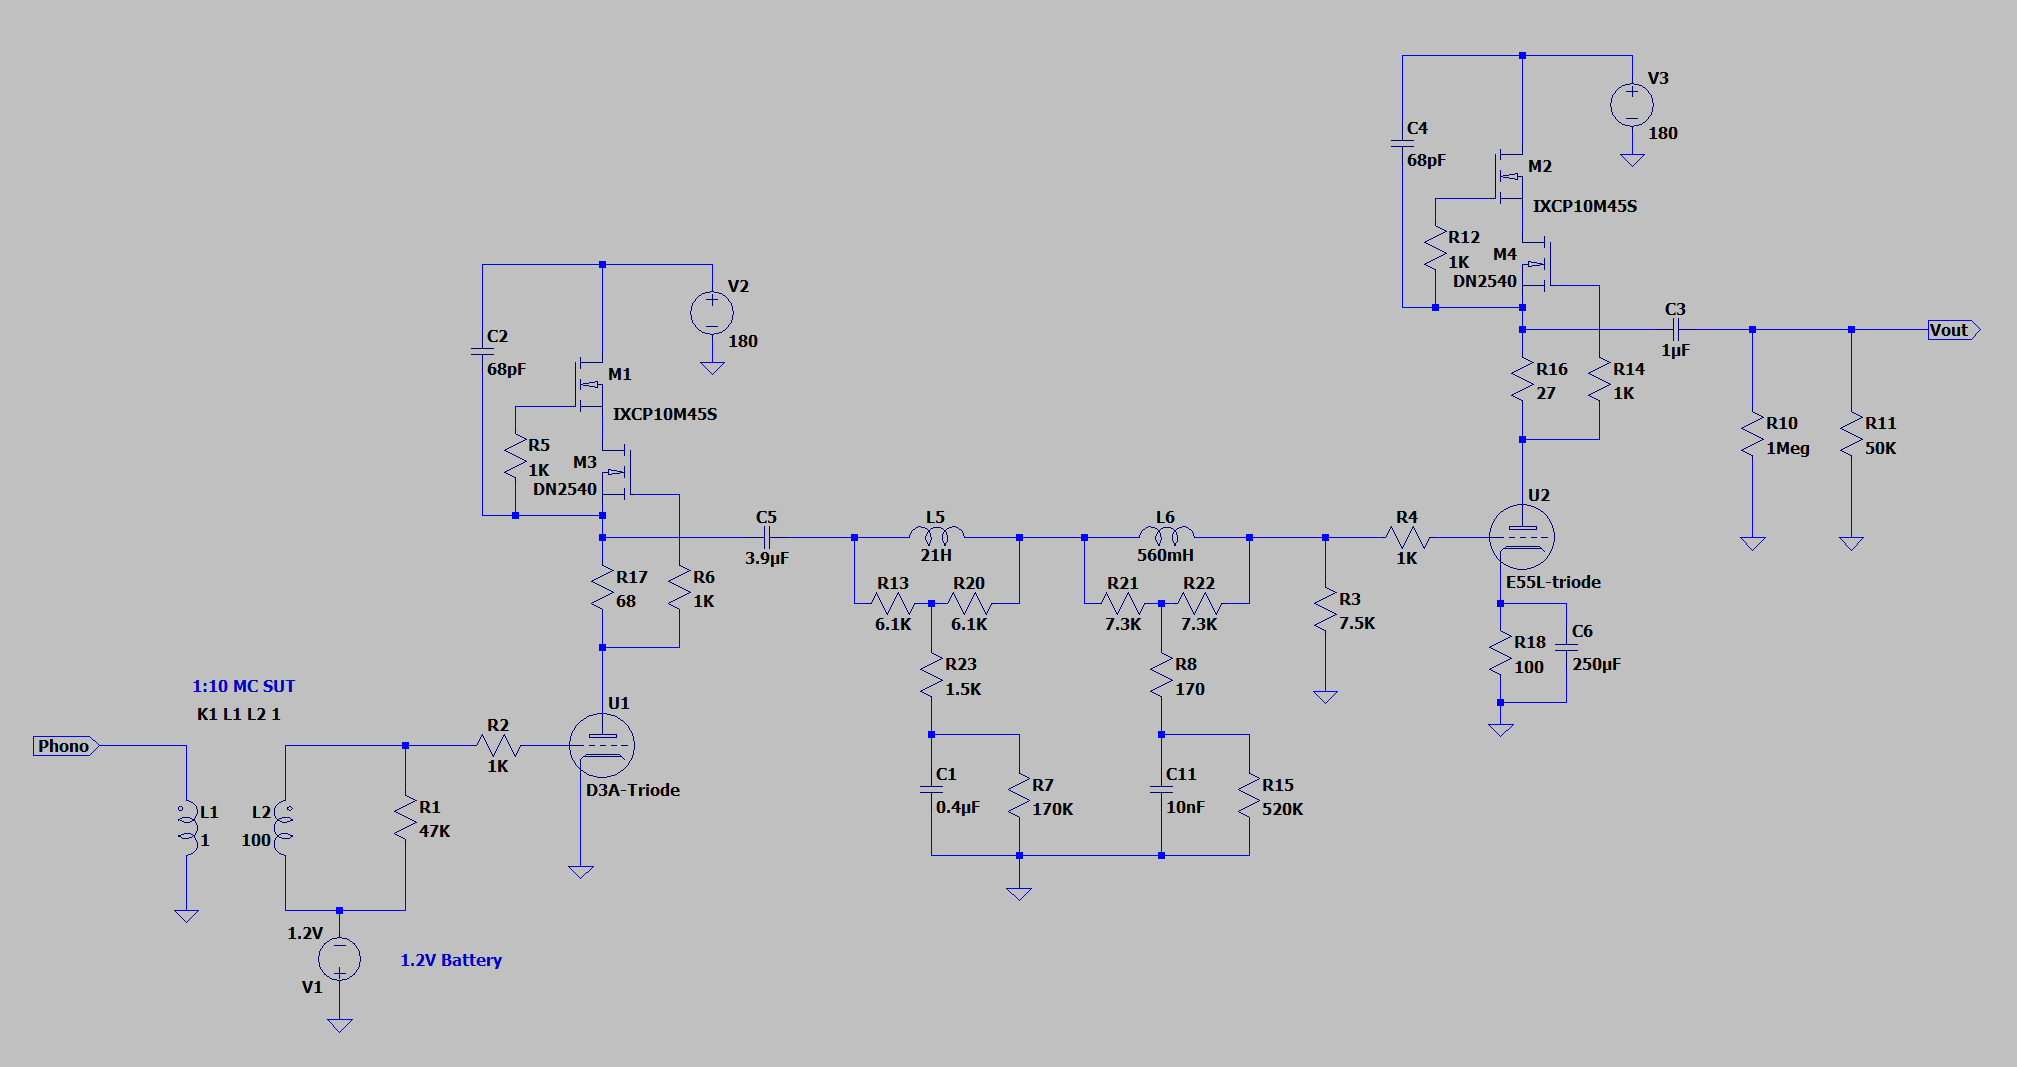The image size is (2017, 1067).
Task: Select the V1 1.2V battery source symbol
Action: (340, 959)
